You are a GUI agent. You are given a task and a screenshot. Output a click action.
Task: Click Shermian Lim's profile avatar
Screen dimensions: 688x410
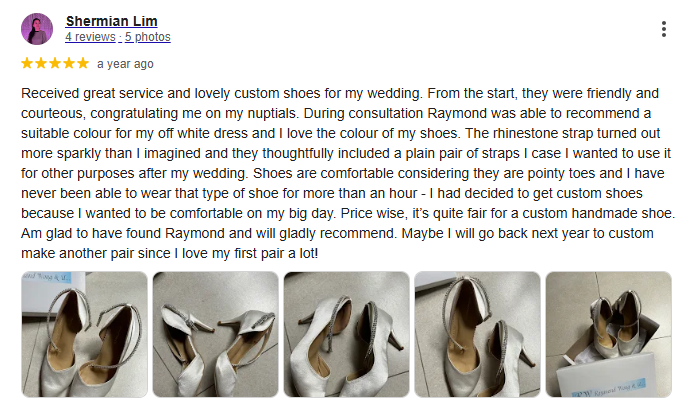point(37,29)
